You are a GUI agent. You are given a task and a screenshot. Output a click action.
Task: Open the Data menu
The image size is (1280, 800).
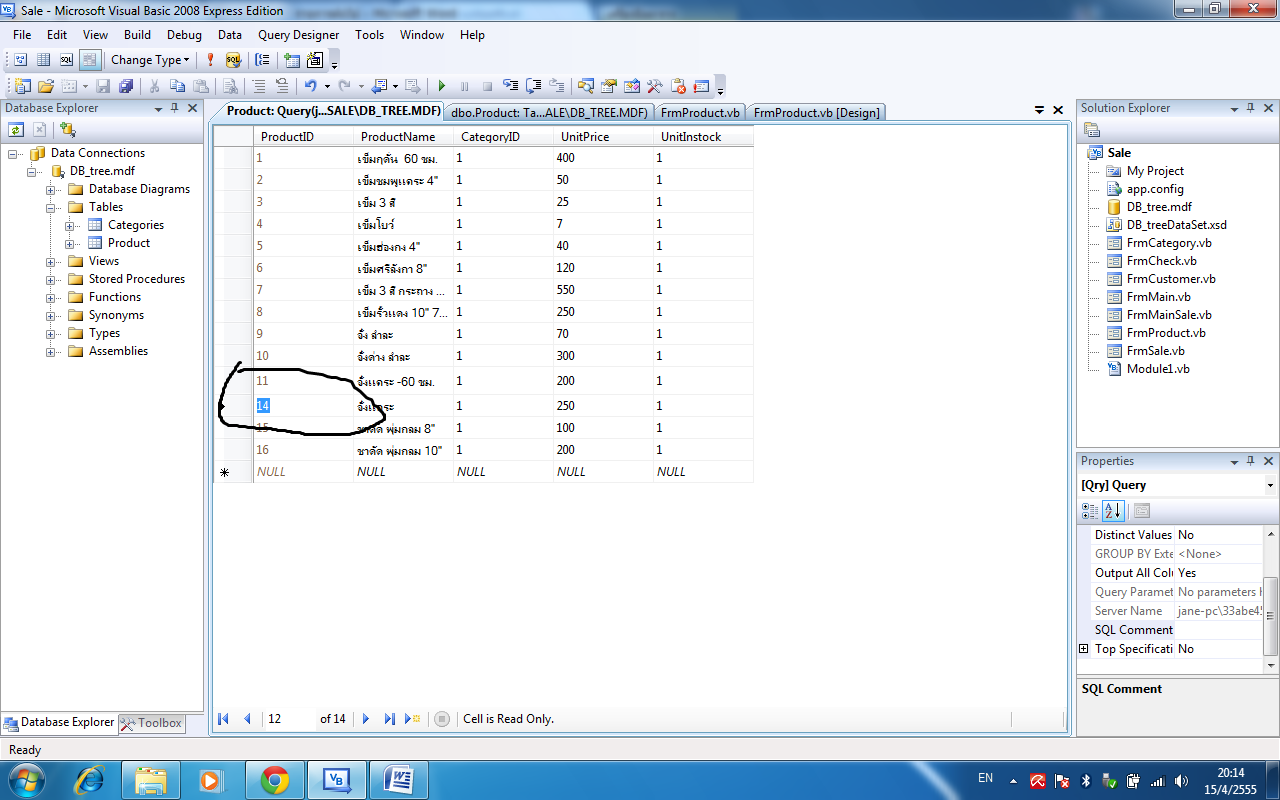coord(230,34)
